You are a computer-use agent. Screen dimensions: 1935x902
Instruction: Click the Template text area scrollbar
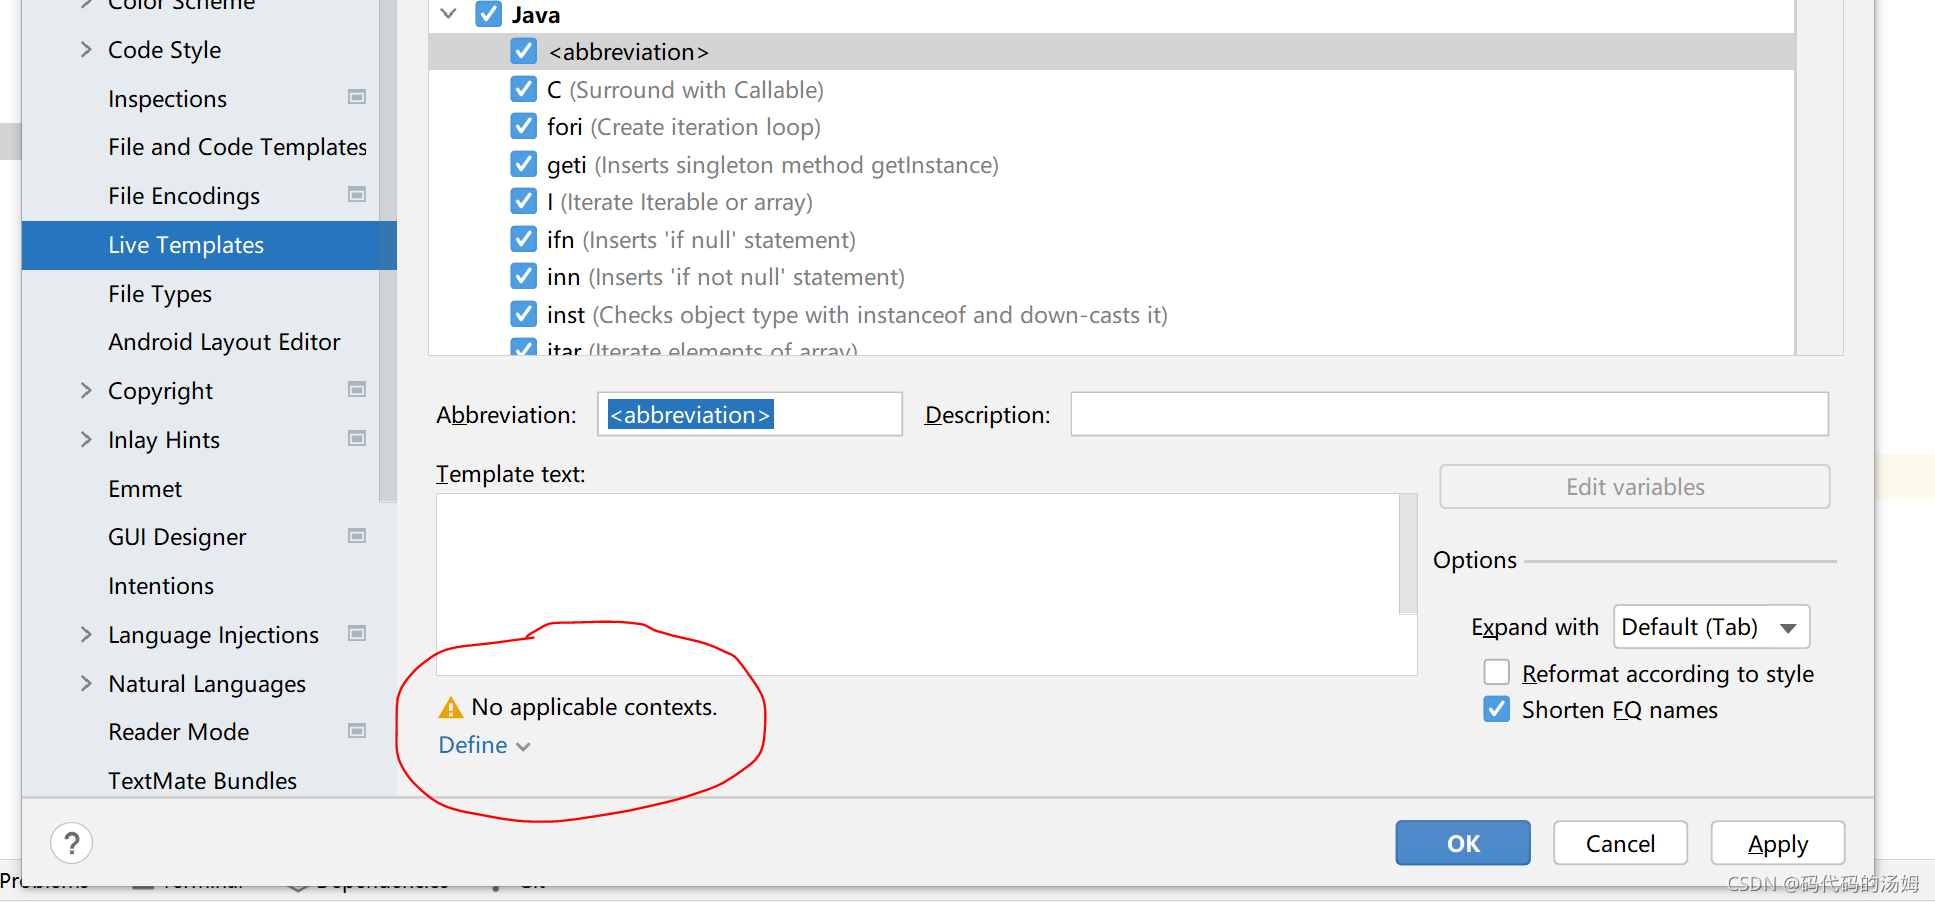click(x=1408, y=554)
